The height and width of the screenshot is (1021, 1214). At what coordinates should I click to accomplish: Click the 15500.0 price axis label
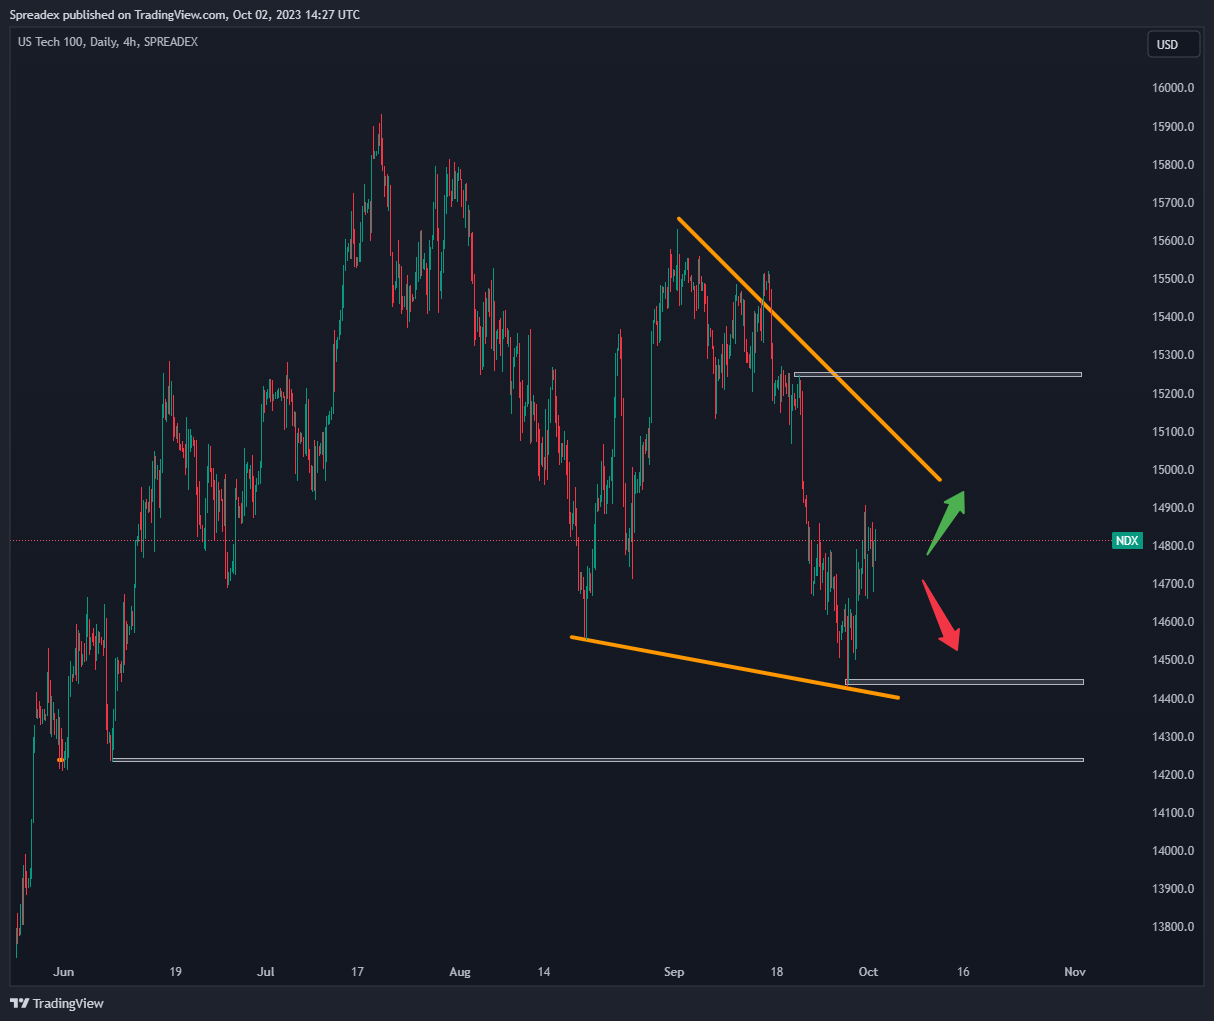click(1173, 279)
